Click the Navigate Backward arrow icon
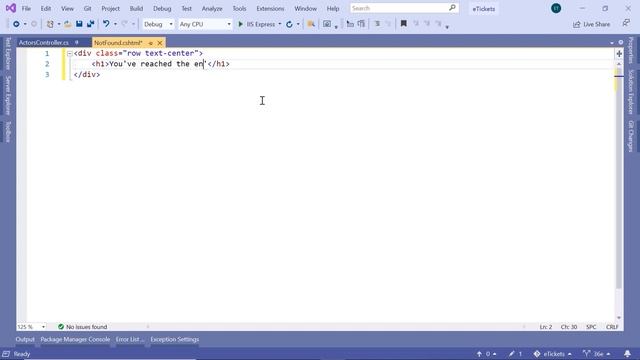The width and height of the screenshot is (640, 360). coord(16,24)
